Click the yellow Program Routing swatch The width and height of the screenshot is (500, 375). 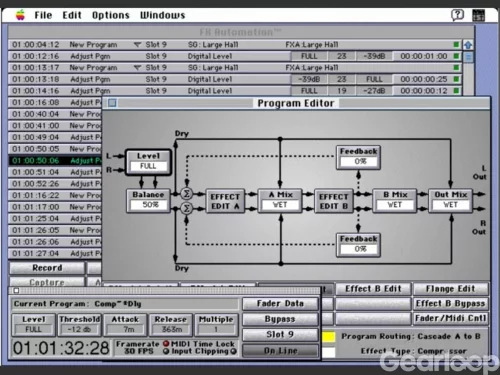pos(329,337)
